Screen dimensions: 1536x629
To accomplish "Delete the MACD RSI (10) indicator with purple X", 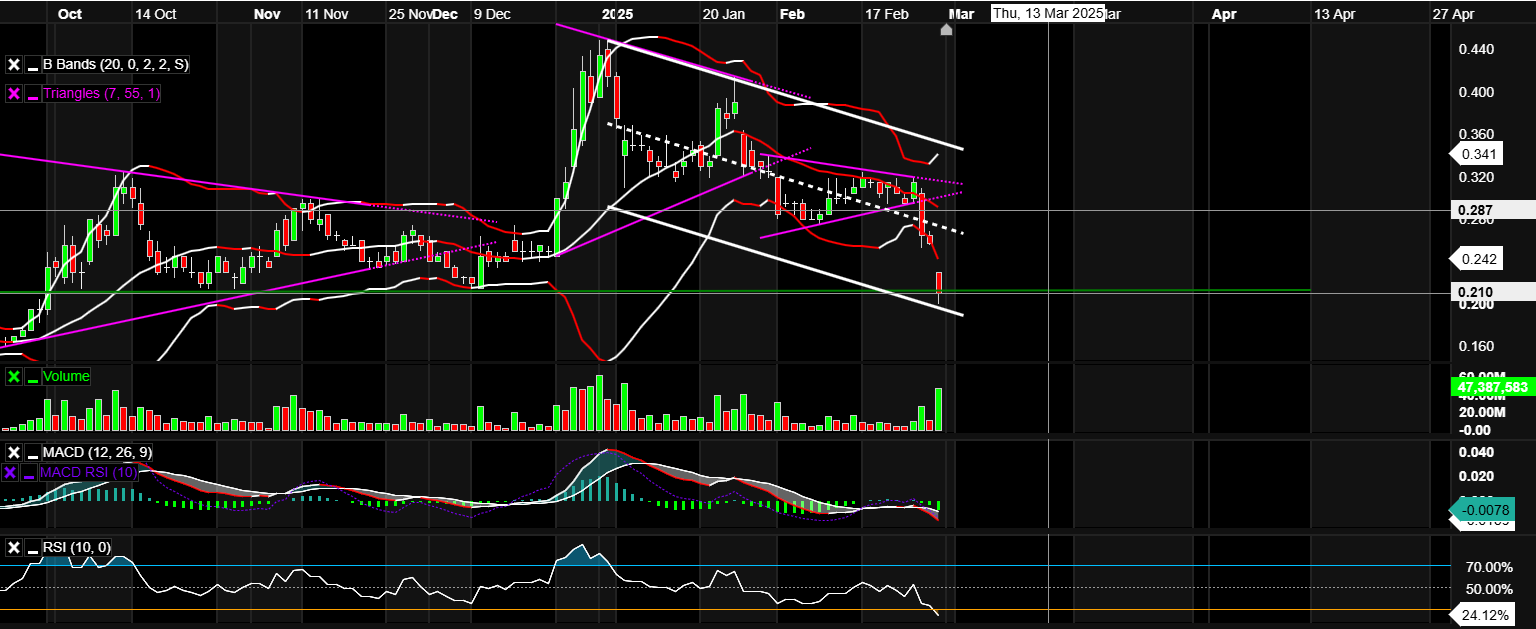I will pos(11,472).
